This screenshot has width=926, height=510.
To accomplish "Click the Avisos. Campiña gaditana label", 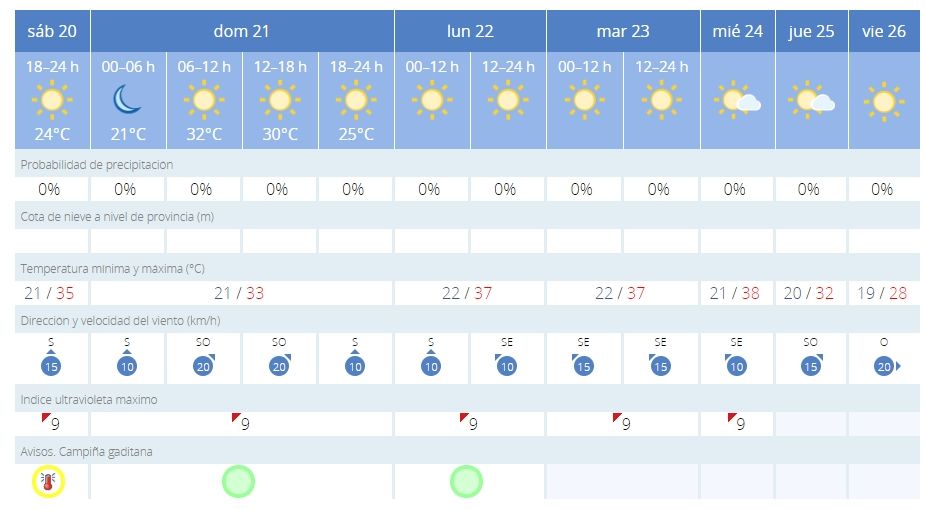I will click(85, 452).
